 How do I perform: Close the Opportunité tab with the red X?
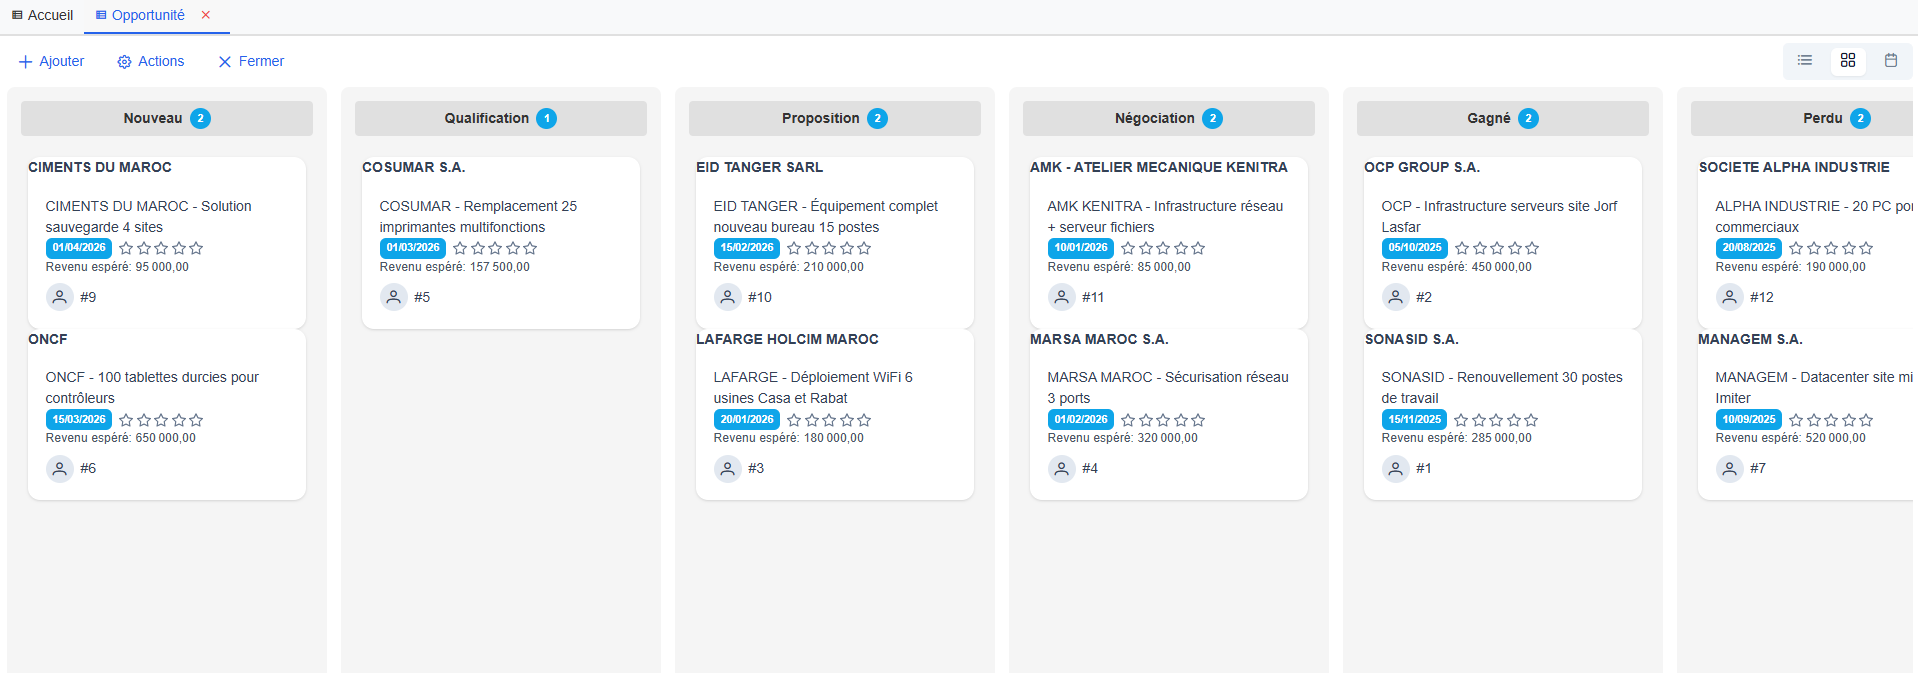coord(206,15)
